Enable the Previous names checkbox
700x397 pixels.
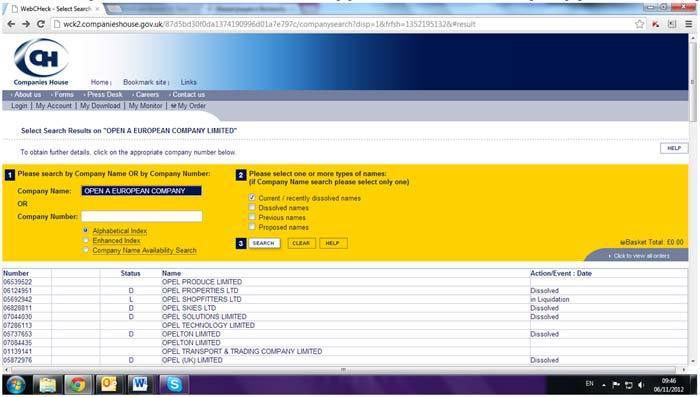[x=252, y=217]
